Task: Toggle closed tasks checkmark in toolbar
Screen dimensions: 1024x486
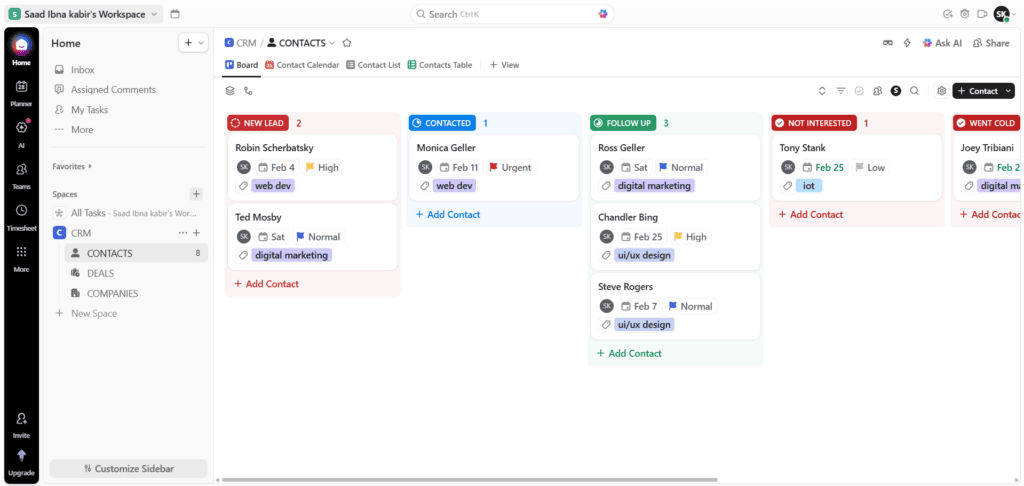Action: pos(859,91)
